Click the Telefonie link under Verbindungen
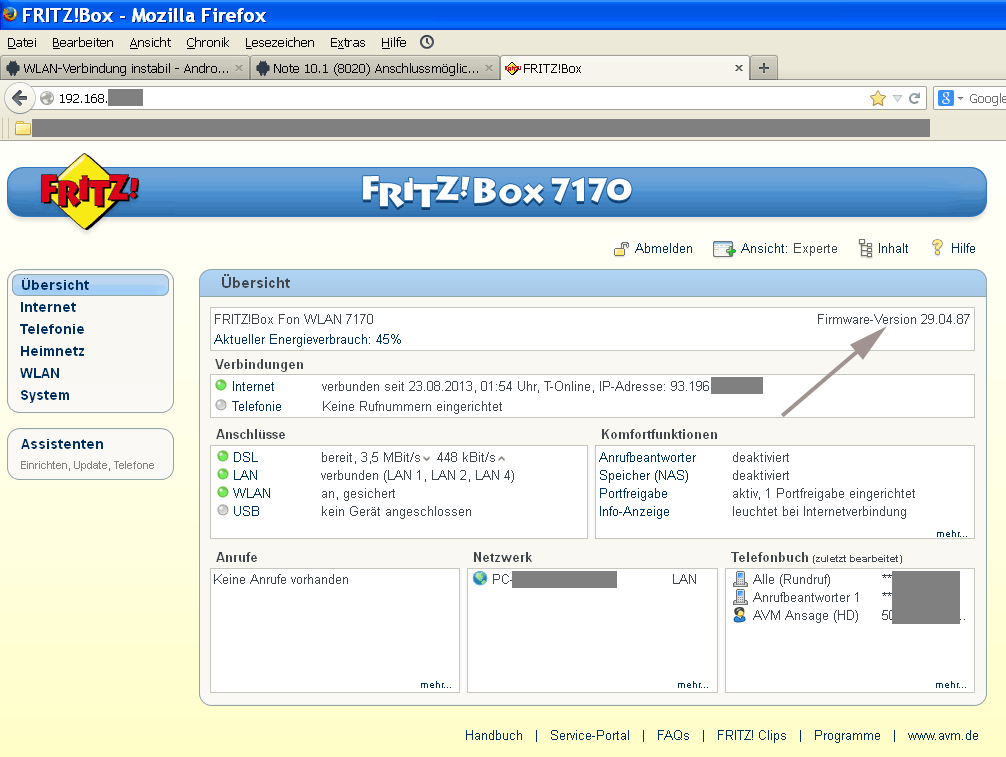Viewport: 1006px width, 757px height. pos(257,406)
